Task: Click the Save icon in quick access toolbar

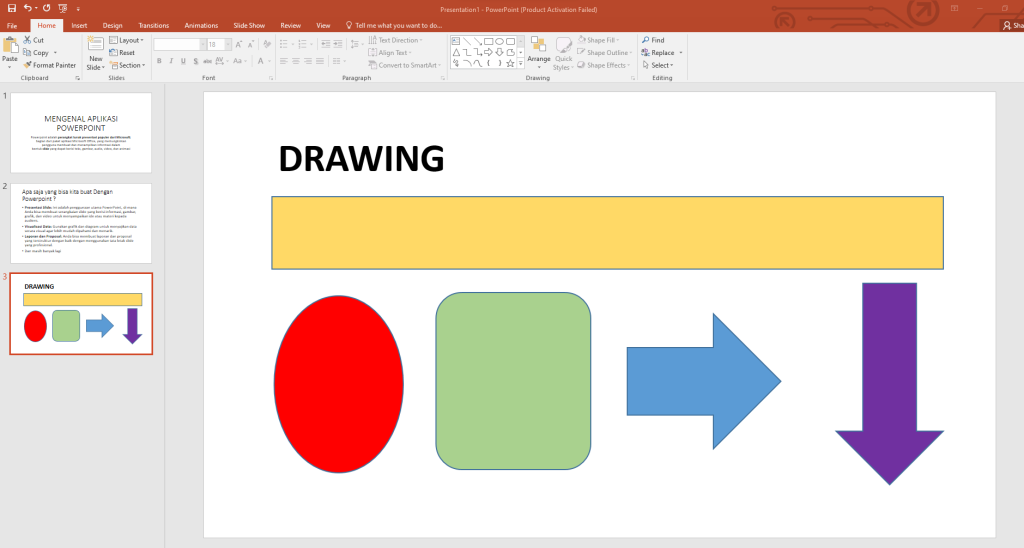Action: [10, 8]
